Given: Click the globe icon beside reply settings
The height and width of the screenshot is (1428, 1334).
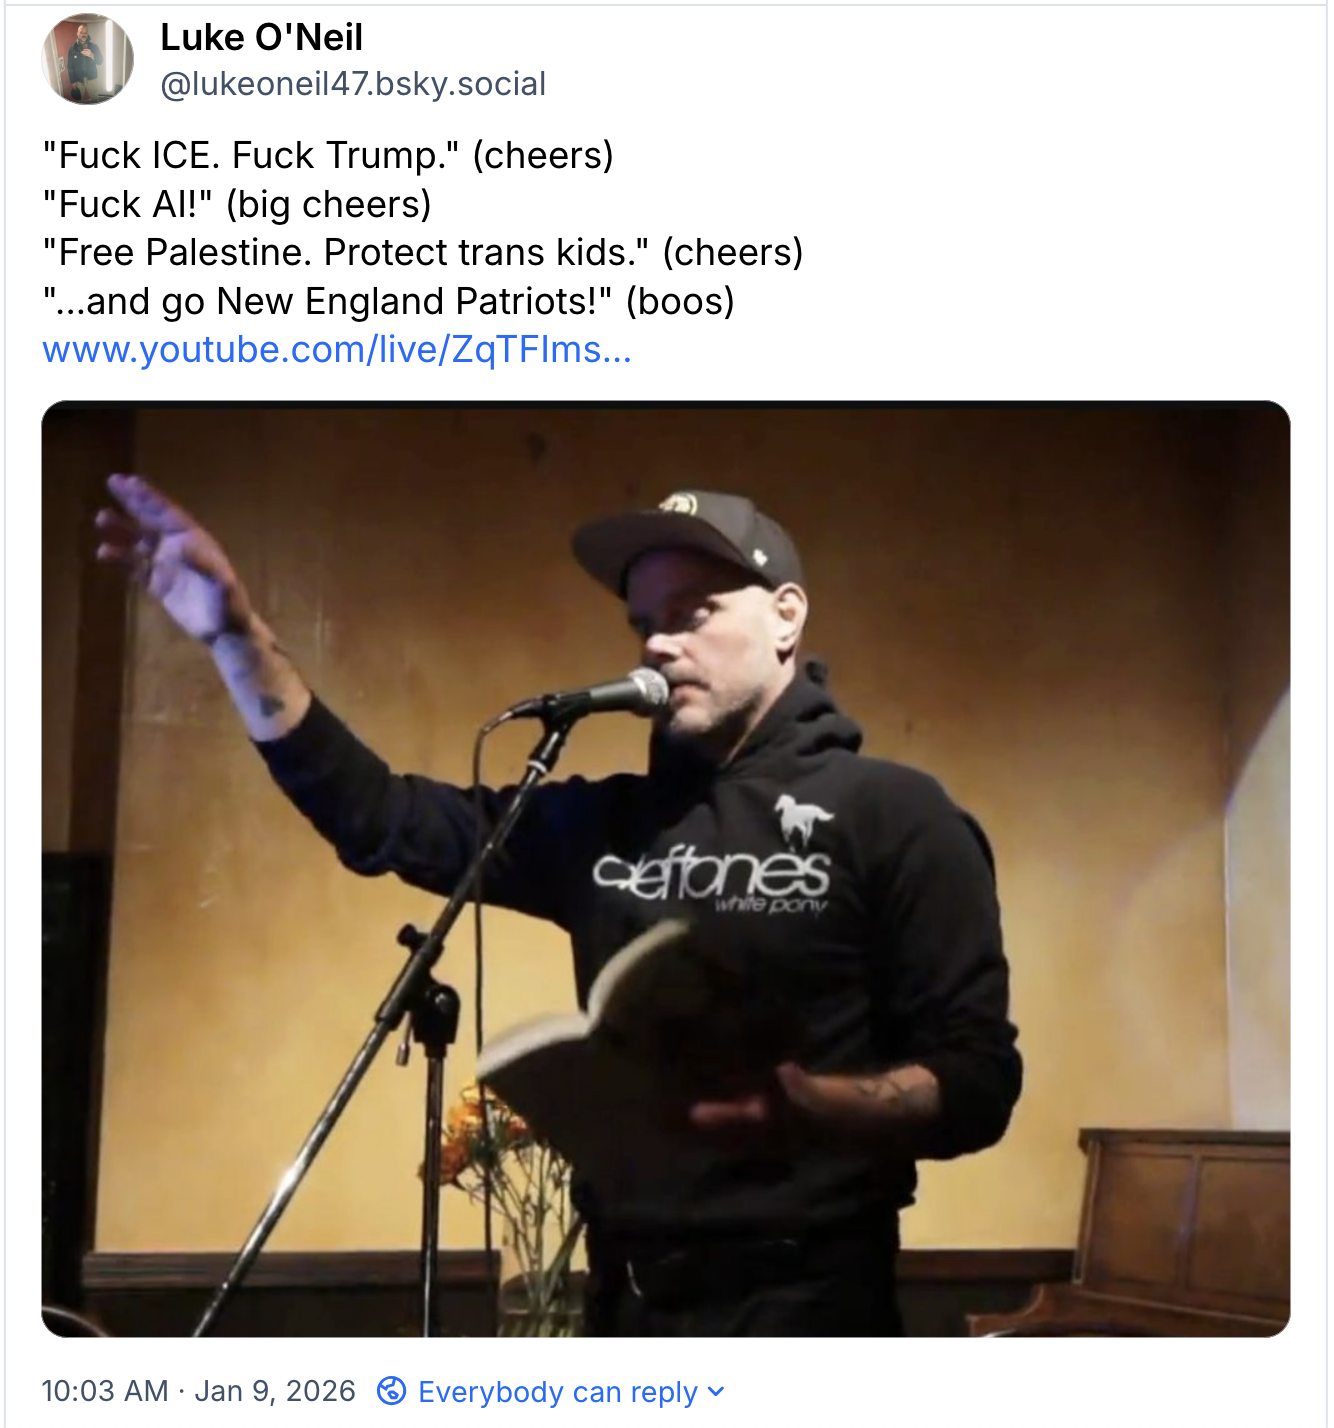Looking at the screenshot, I should pos(391,1391).
